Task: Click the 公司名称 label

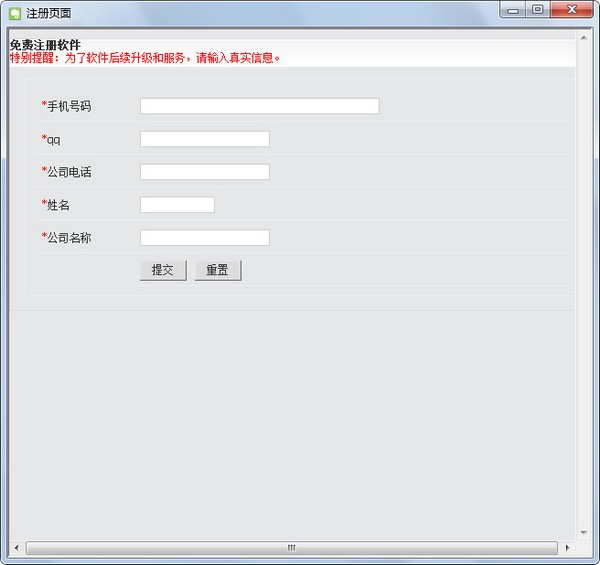Action: [69, 238]
